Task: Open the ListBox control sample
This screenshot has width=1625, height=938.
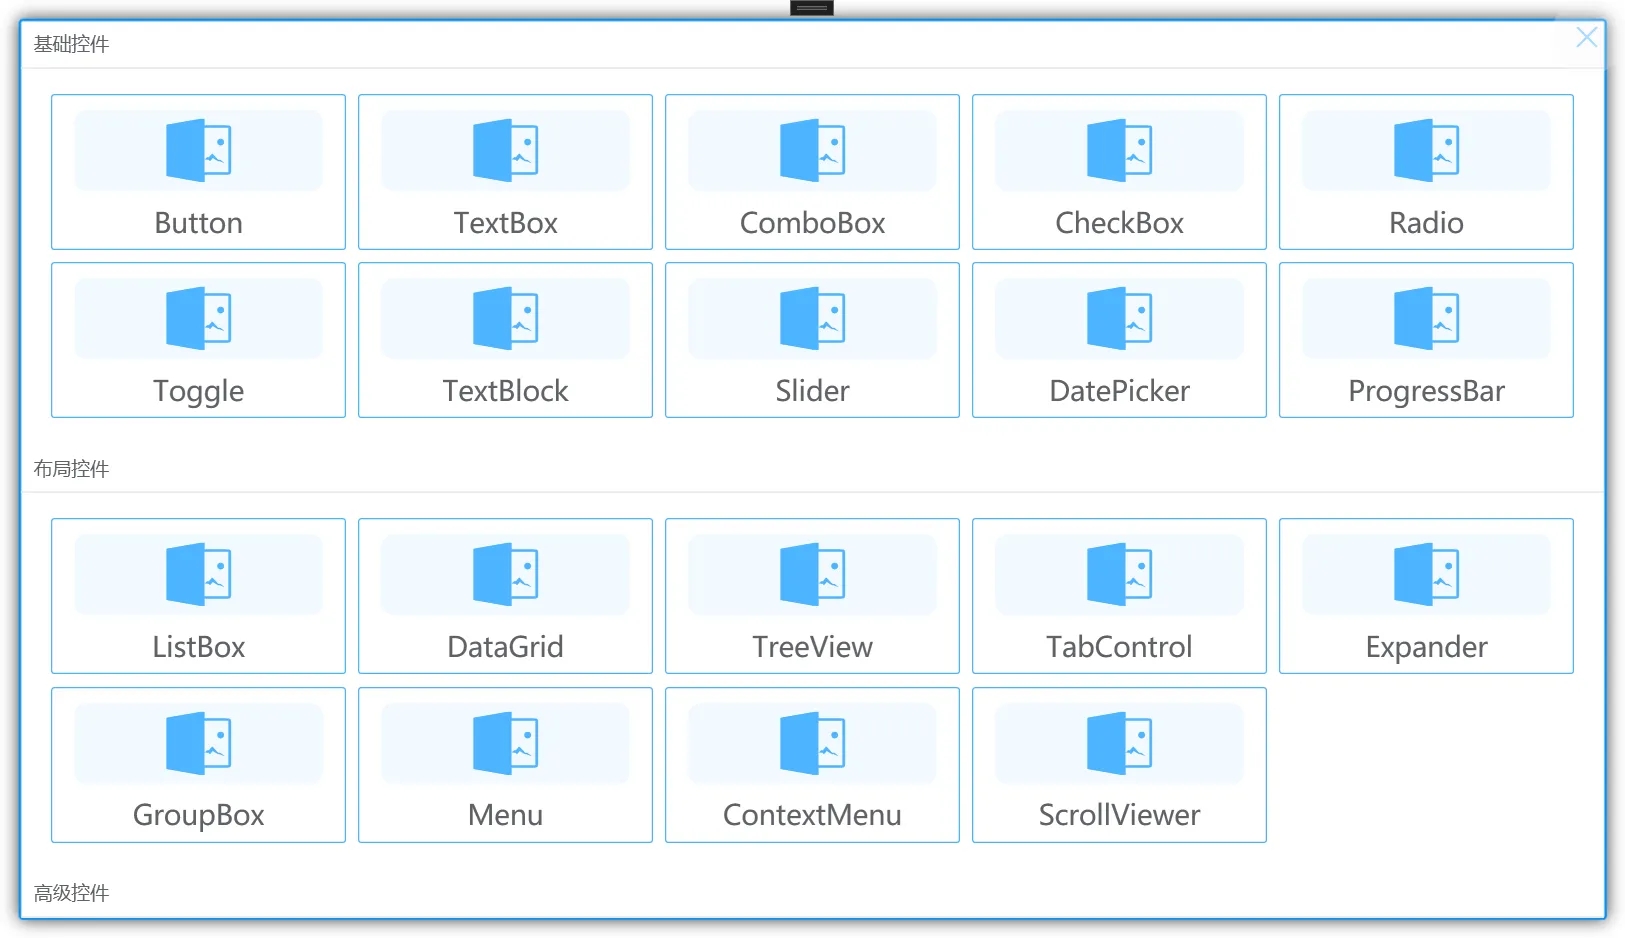Action: point(197,596)
